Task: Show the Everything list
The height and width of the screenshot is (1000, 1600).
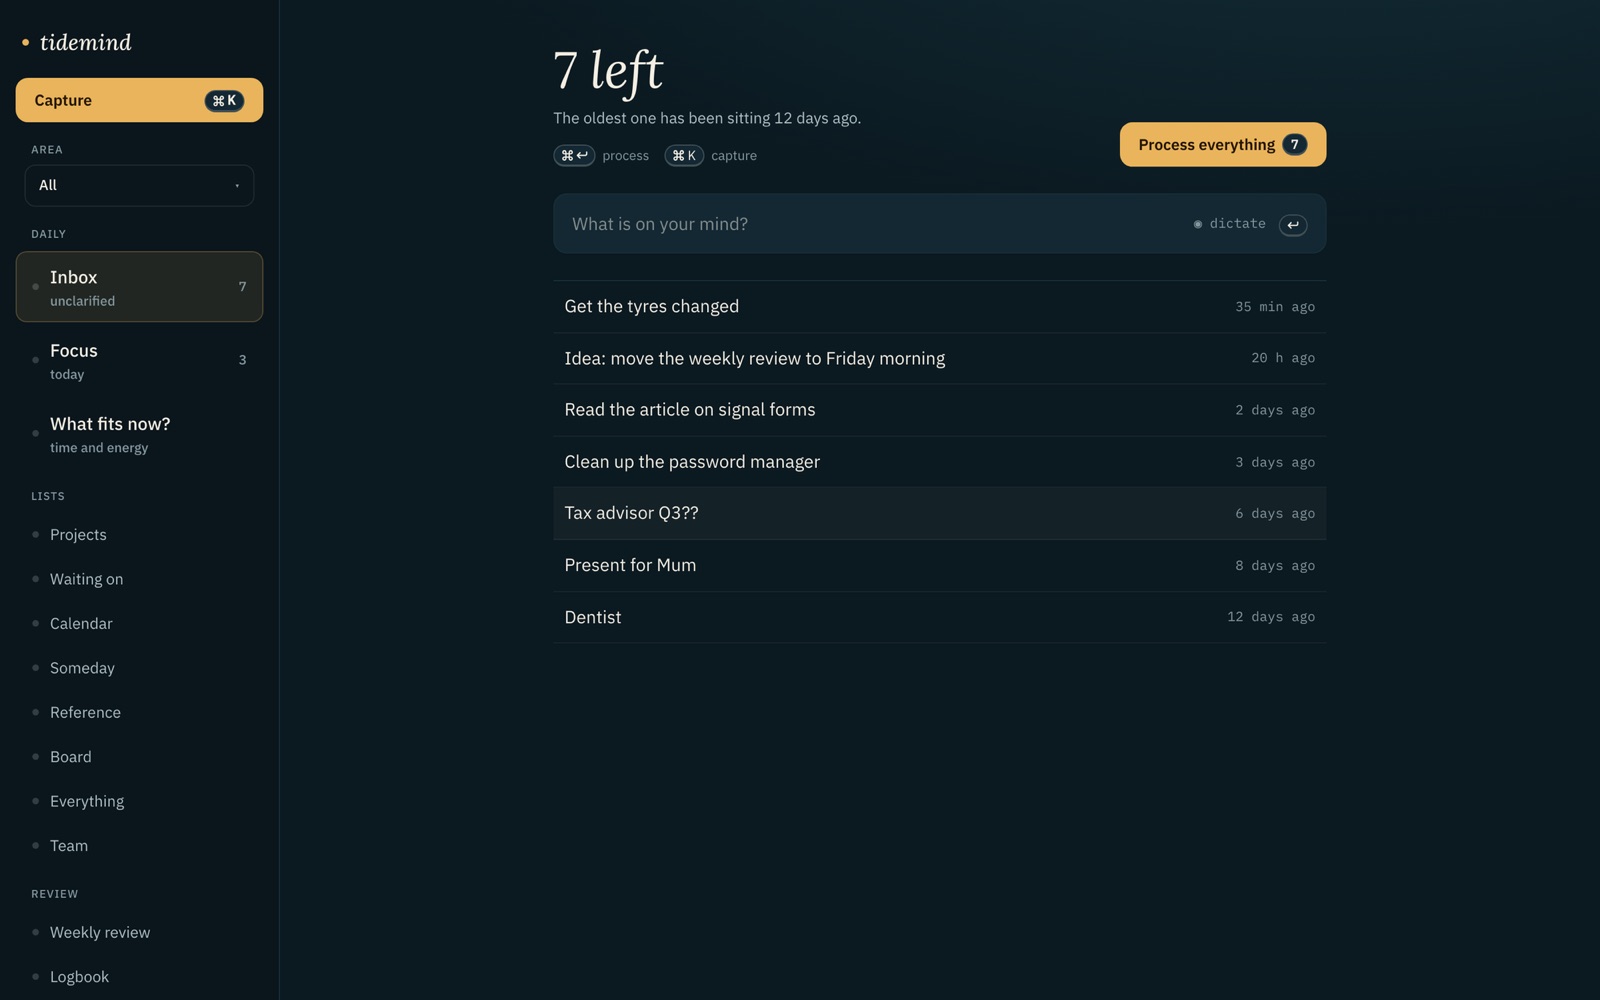Action: point(139,801)
